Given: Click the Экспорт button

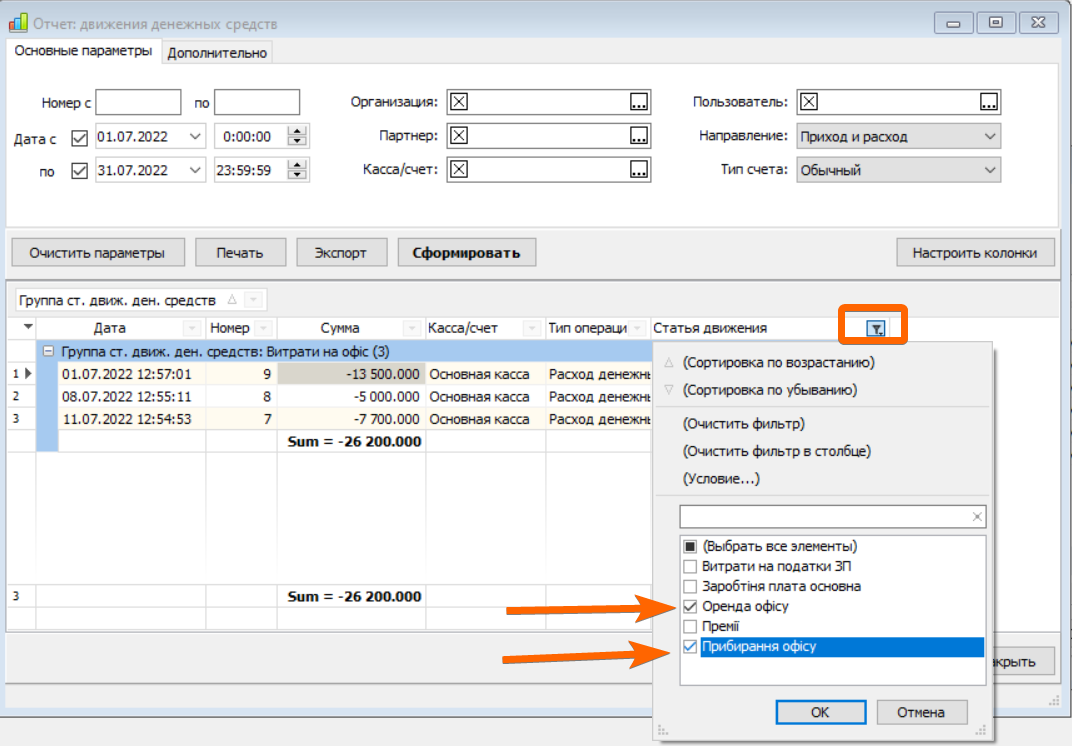Looking at the screenshot, I should (341, 252).
